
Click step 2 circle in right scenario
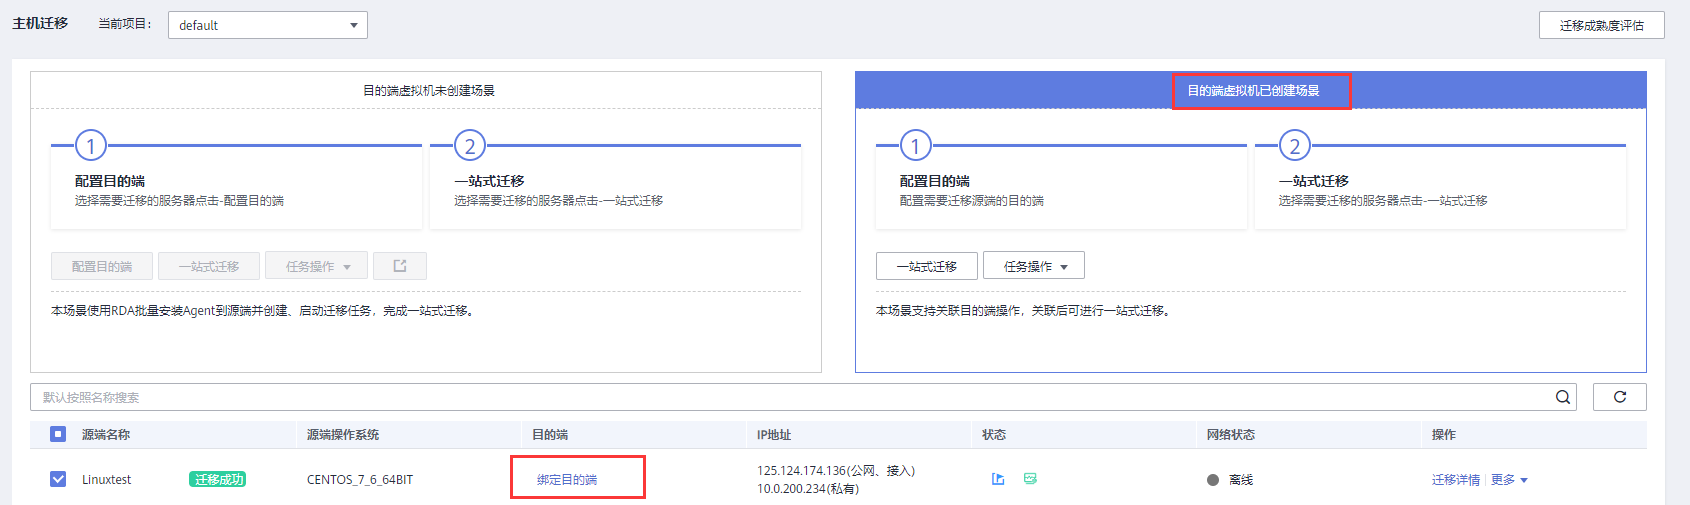pos(1294,146)
